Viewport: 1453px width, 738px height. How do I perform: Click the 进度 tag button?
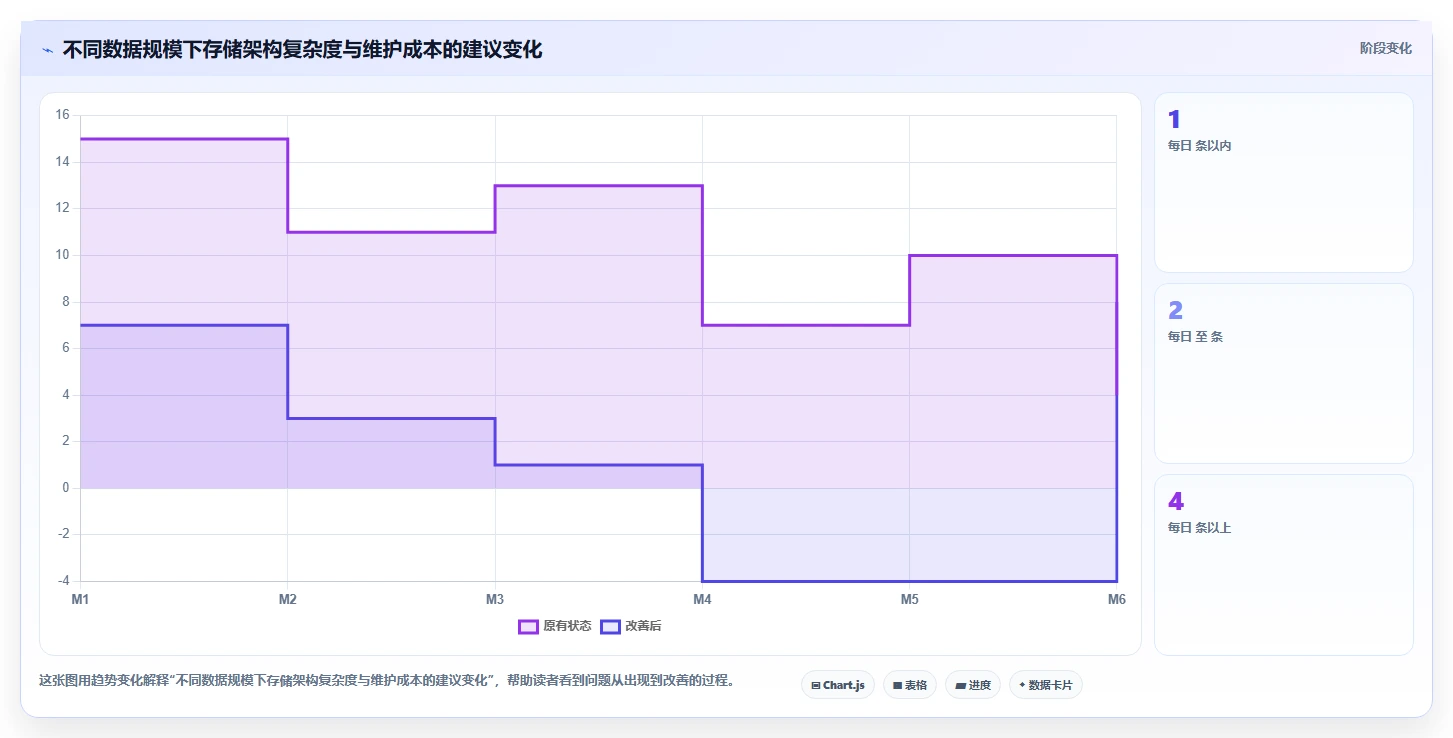tap(972, 685)
